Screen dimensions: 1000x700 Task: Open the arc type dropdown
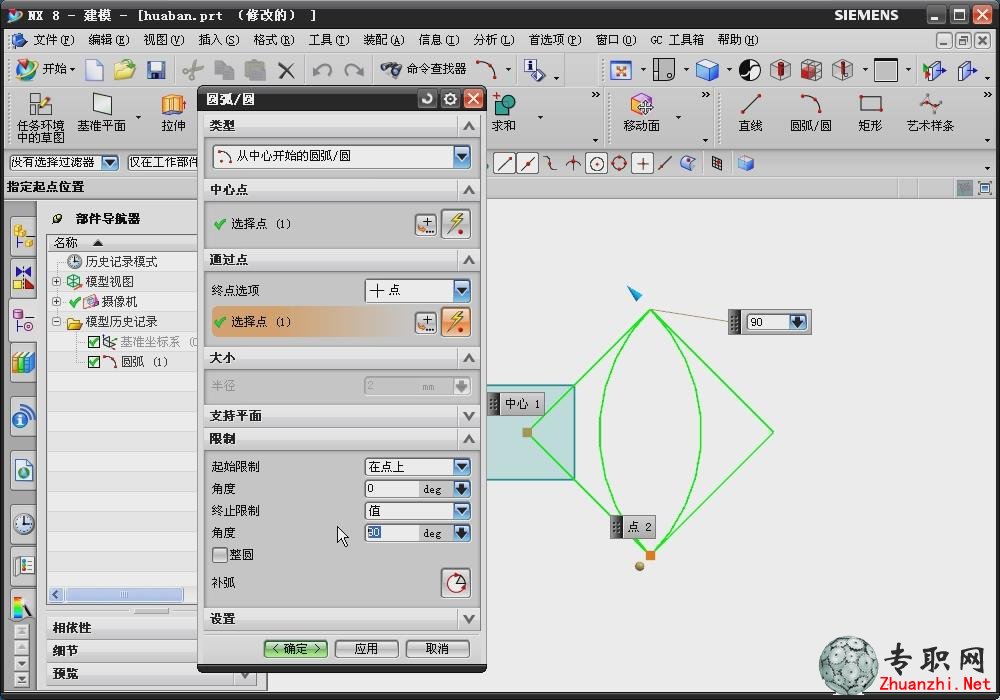point(462,156)
